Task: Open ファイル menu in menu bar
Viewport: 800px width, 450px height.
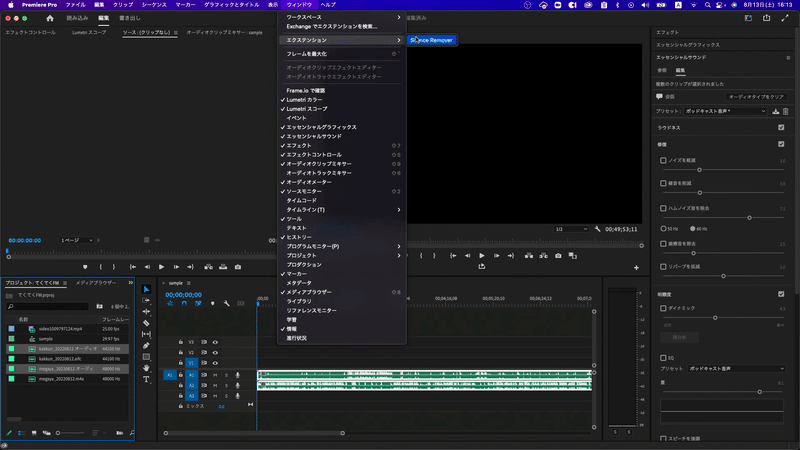Action: click(75, 5)
